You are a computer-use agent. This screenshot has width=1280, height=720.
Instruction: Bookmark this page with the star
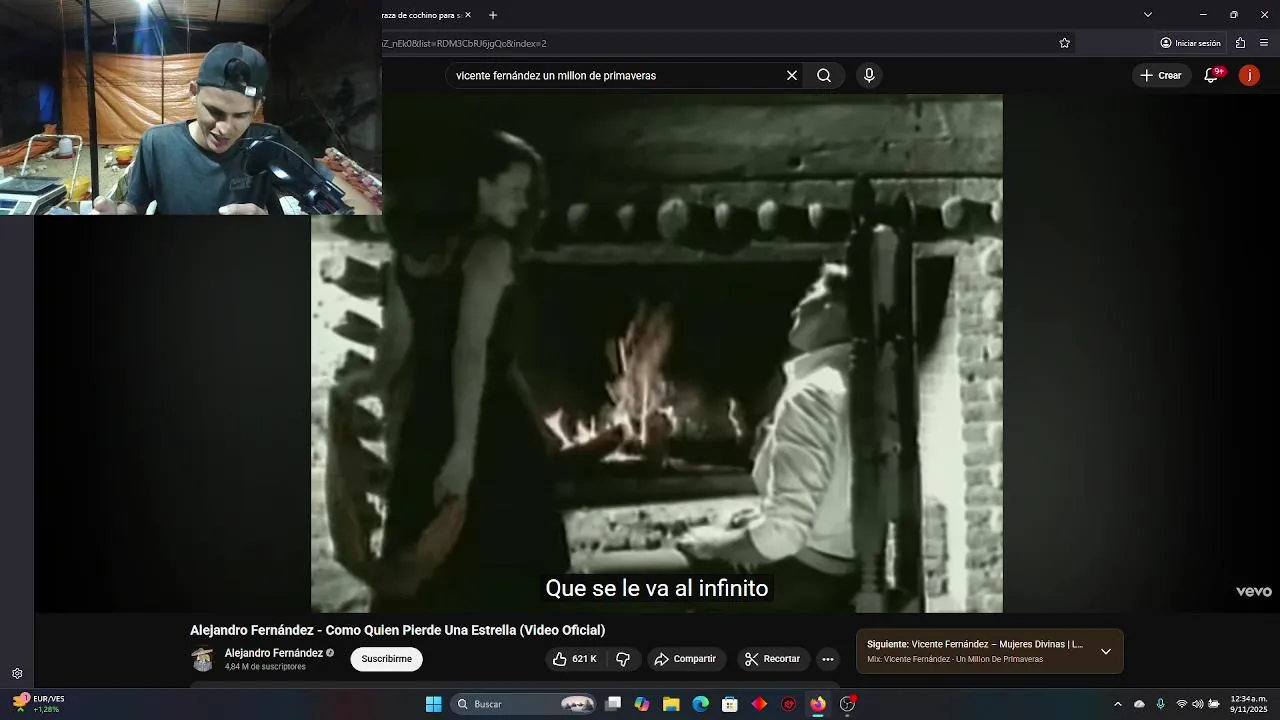click(x=1064, y=43)
